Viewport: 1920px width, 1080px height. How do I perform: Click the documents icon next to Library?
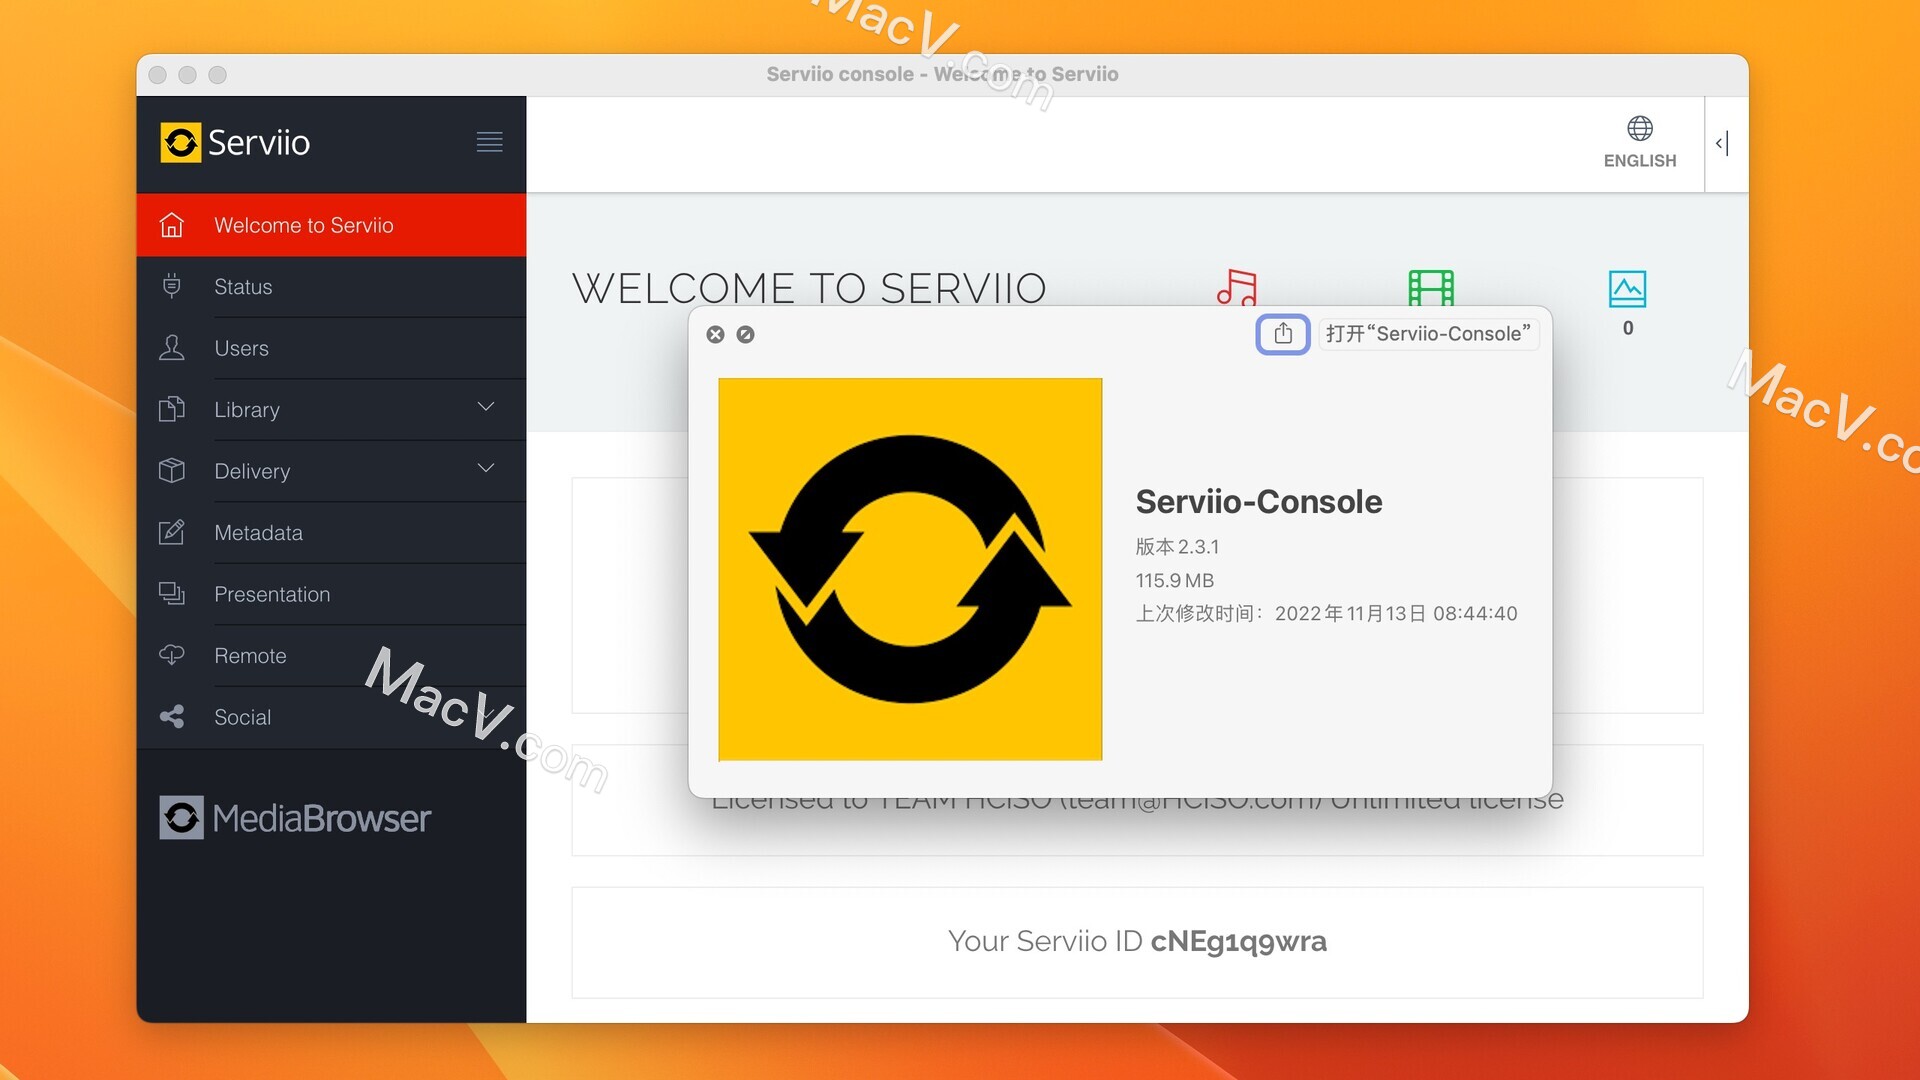[x=172, y=409]
